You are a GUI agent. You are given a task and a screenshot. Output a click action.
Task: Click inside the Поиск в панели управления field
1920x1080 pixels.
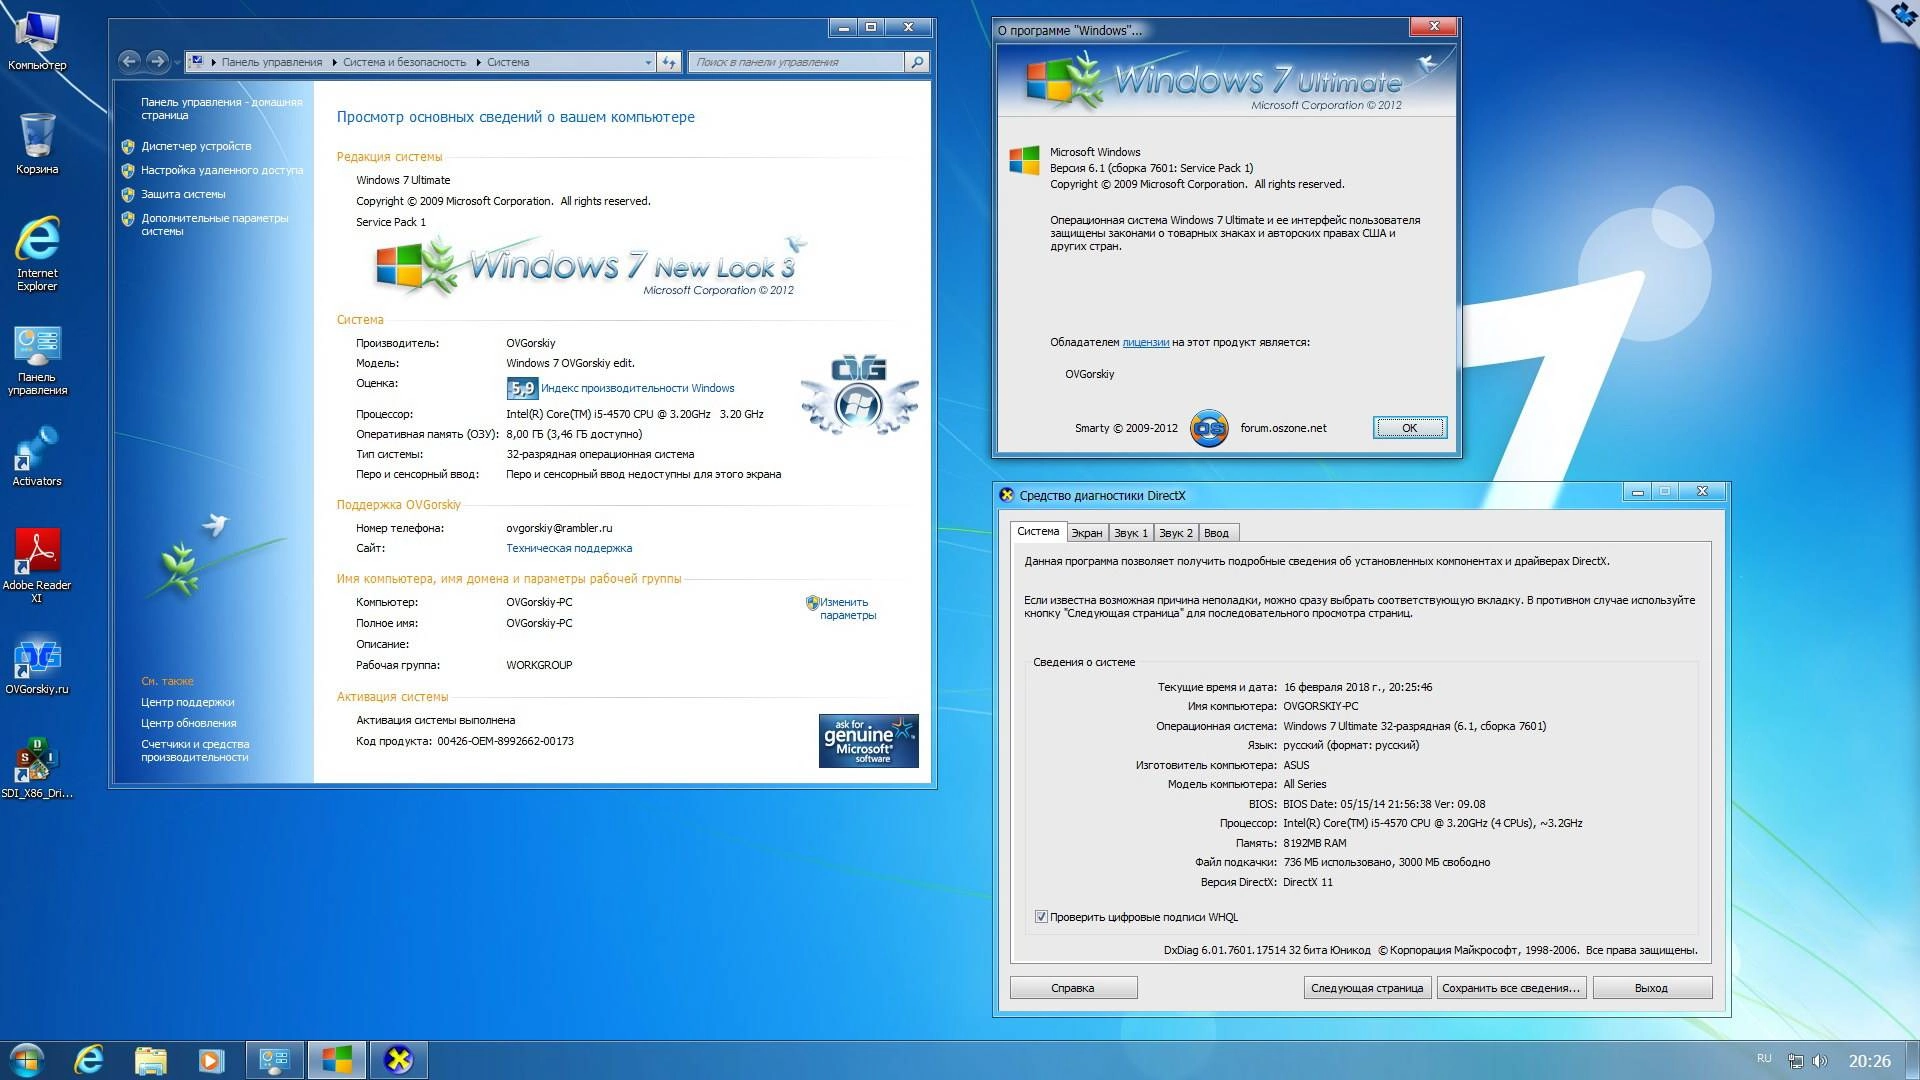[x=790, y=61]
